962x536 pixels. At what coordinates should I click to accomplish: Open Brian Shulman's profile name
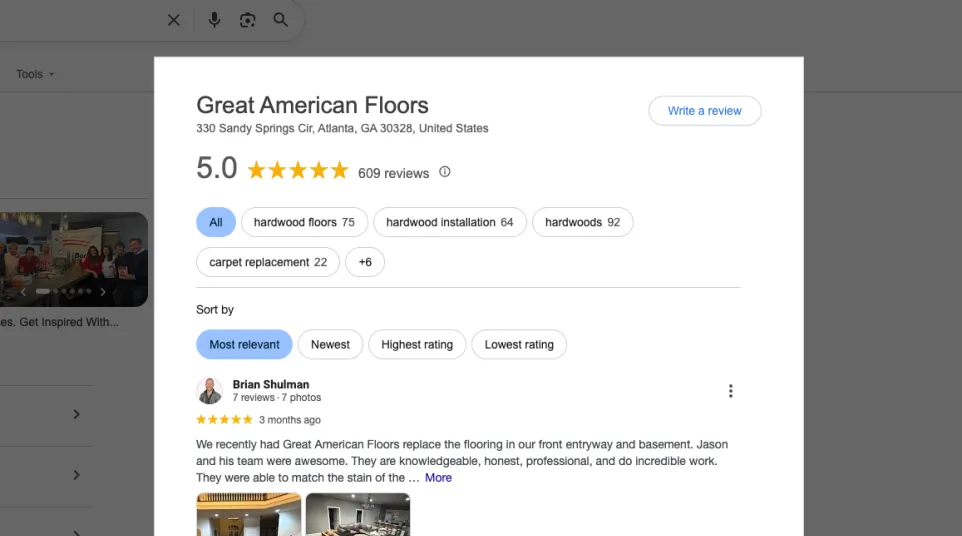pyautogui.click(x=271, y=385)
